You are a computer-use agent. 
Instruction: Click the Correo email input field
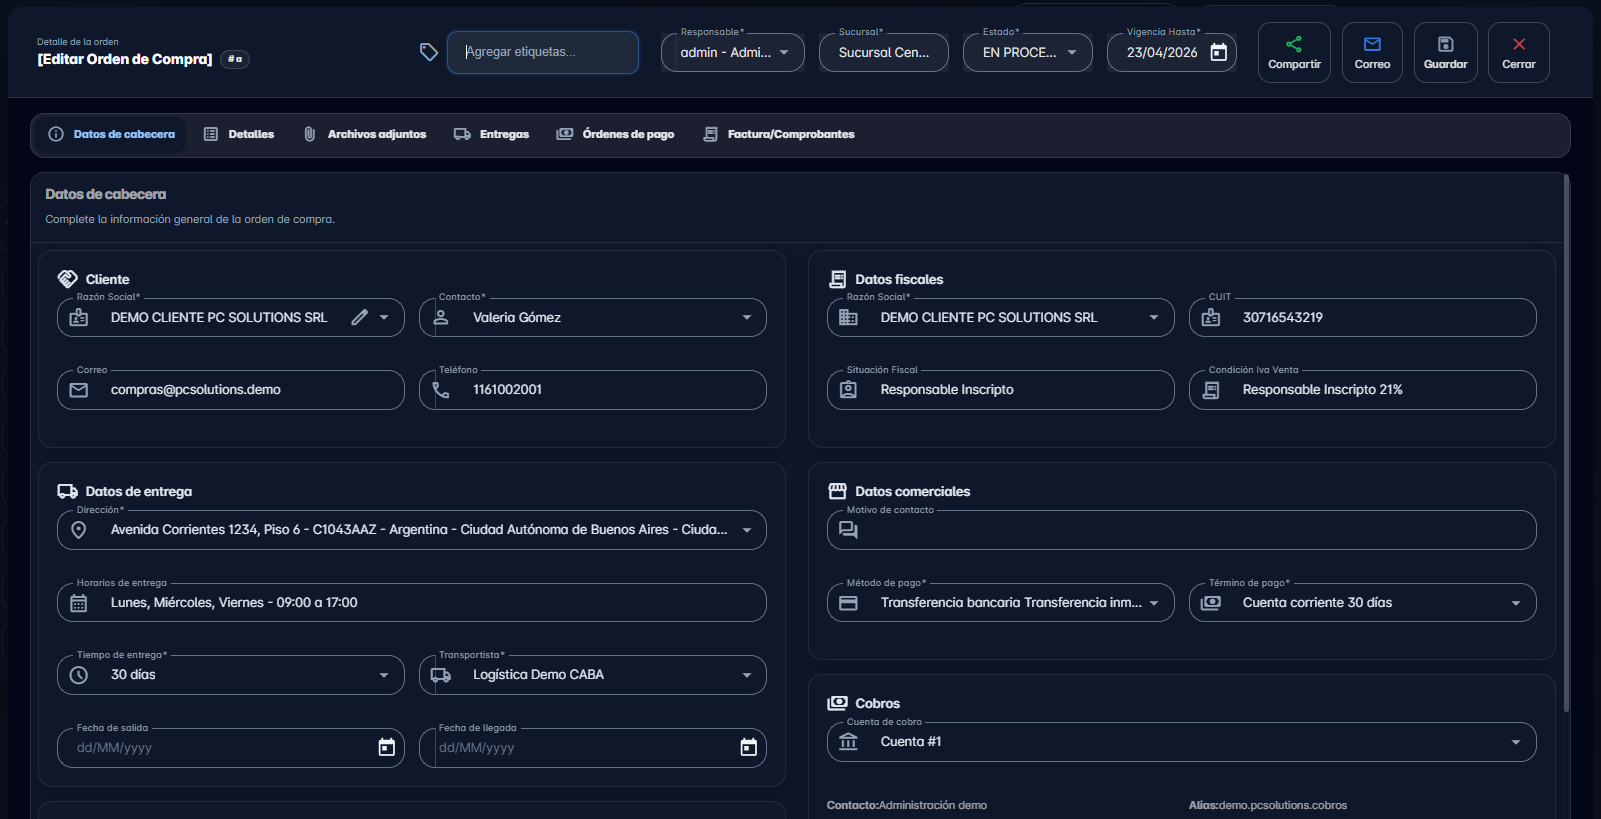point(231,390)
